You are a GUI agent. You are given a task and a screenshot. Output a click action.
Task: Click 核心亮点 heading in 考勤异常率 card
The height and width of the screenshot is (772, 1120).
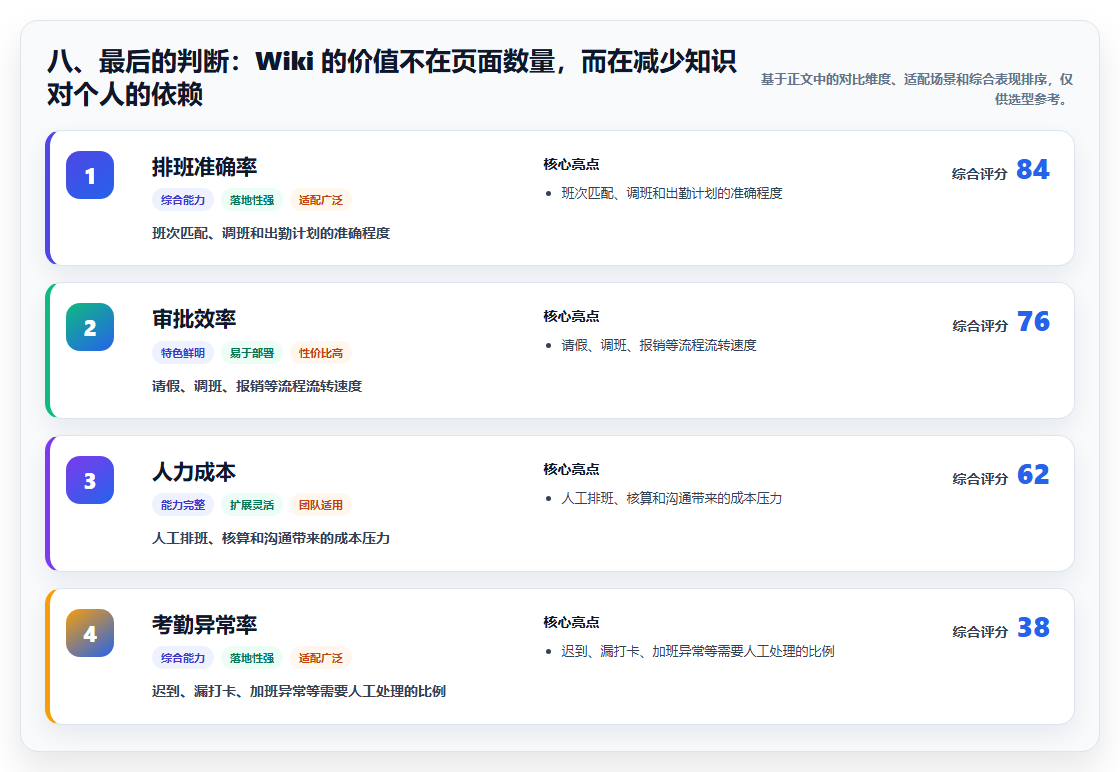571,622
